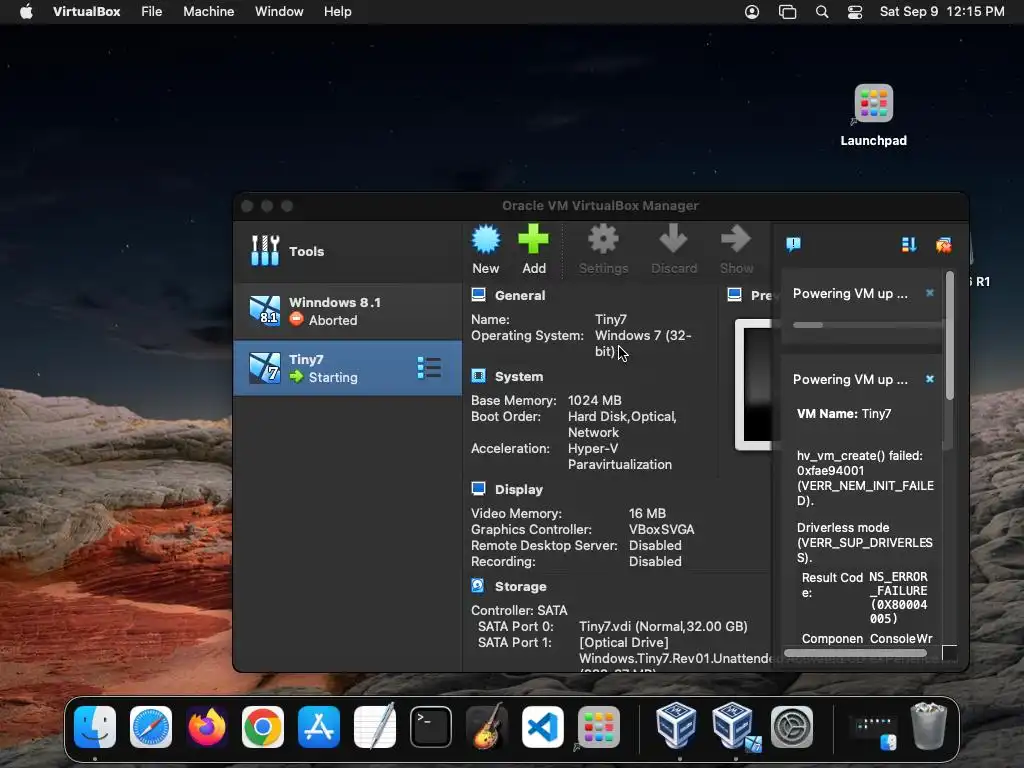Open the System settings header link
Image resolution: width=1024 pixels, height=768 pixels.
tap(519, 376)
